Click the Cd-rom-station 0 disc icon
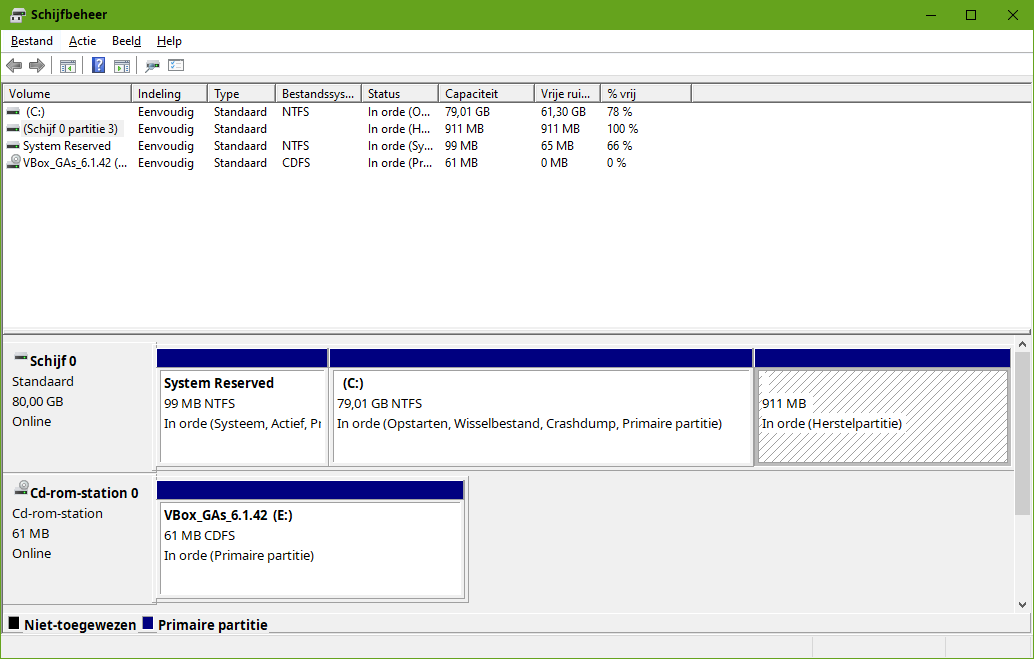Viewport: 1034px width, 659px height. pos(21,490)
